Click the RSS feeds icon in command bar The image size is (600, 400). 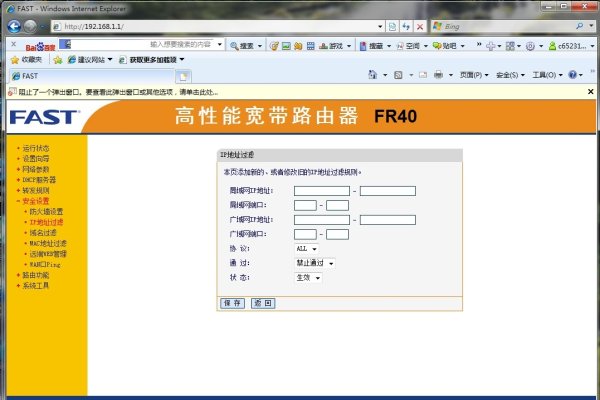click(398, 75)
